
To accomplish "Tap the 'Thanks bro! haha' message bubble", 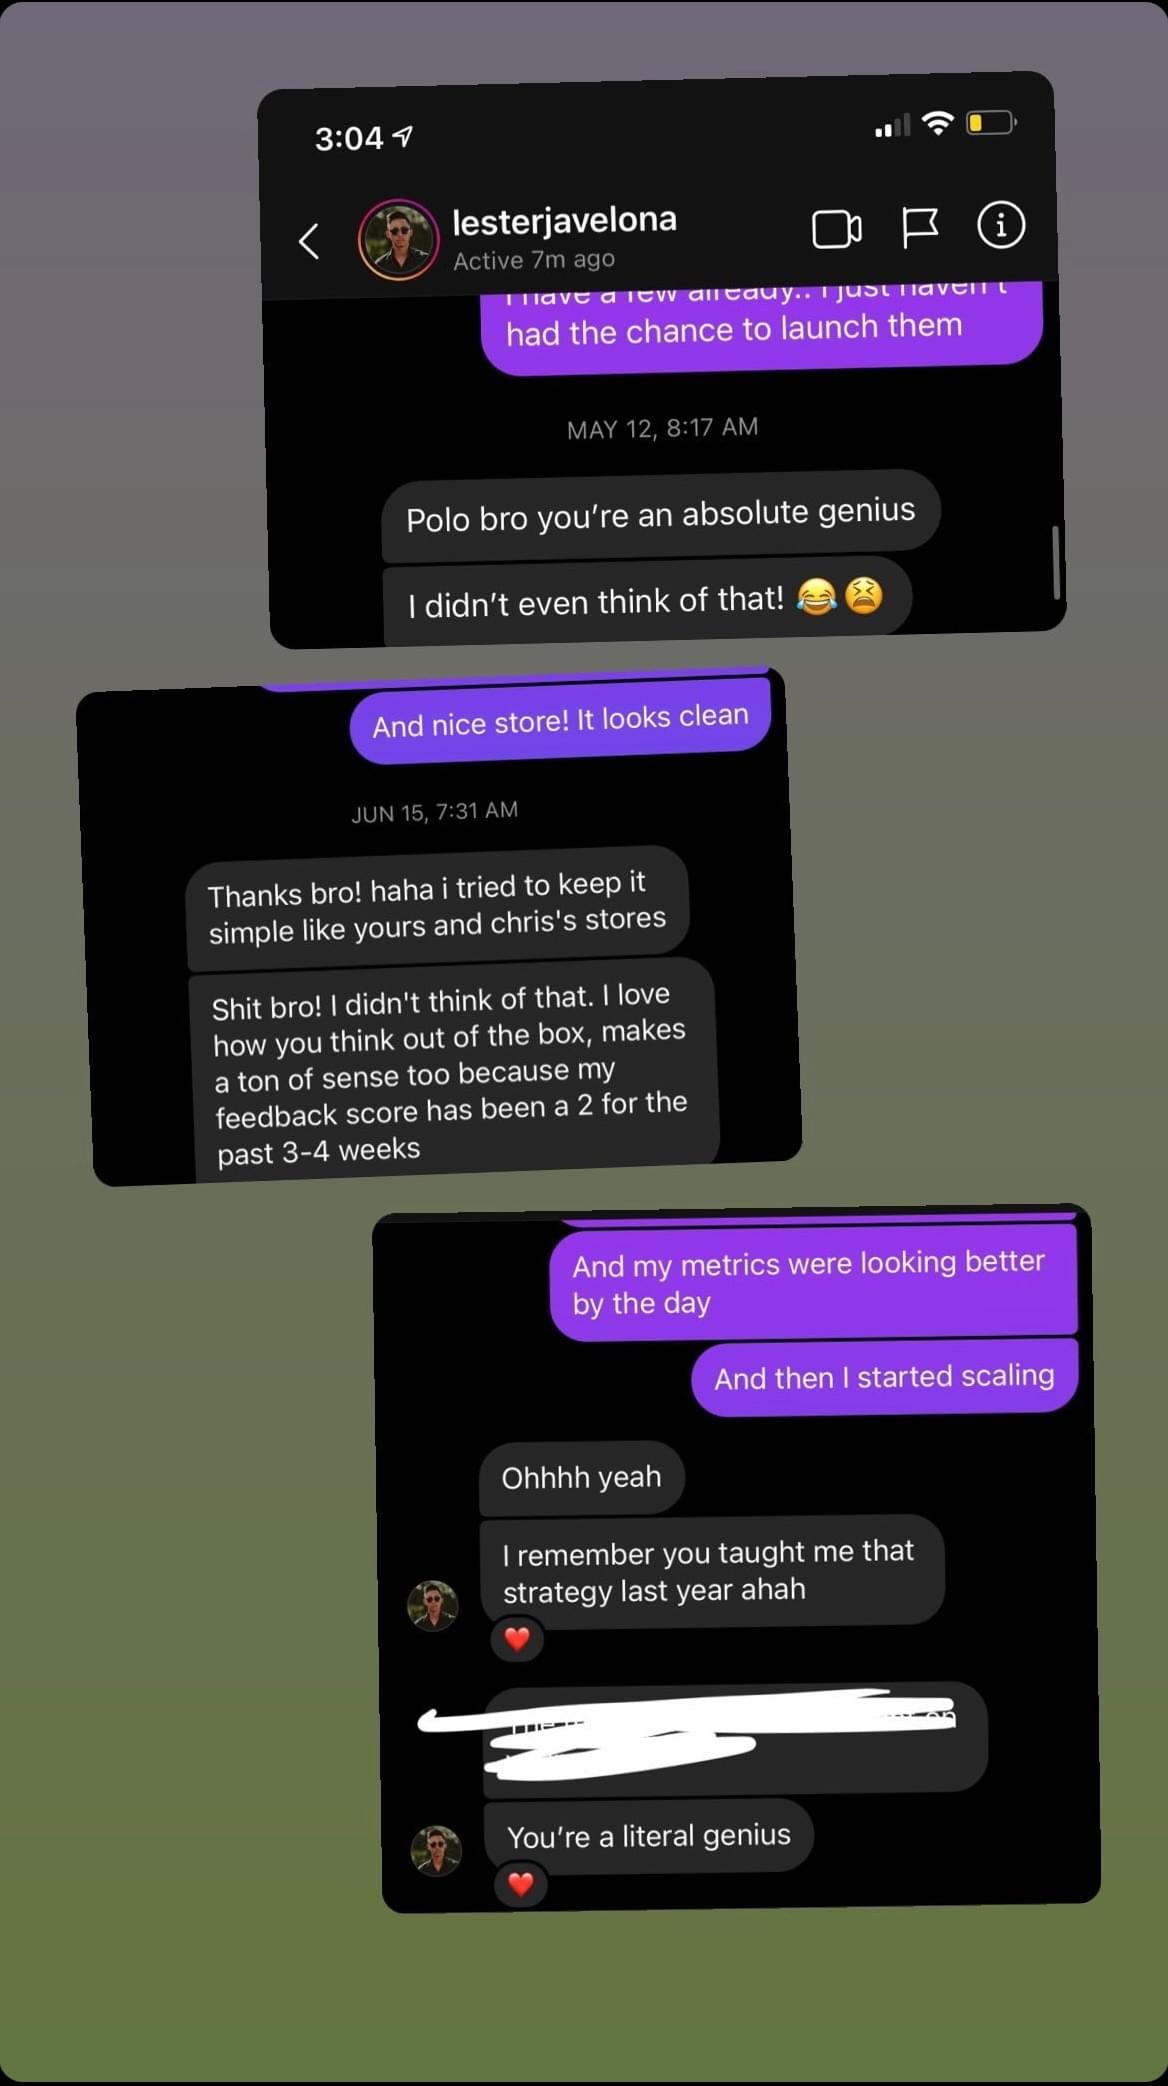I will tap(437, 908).
